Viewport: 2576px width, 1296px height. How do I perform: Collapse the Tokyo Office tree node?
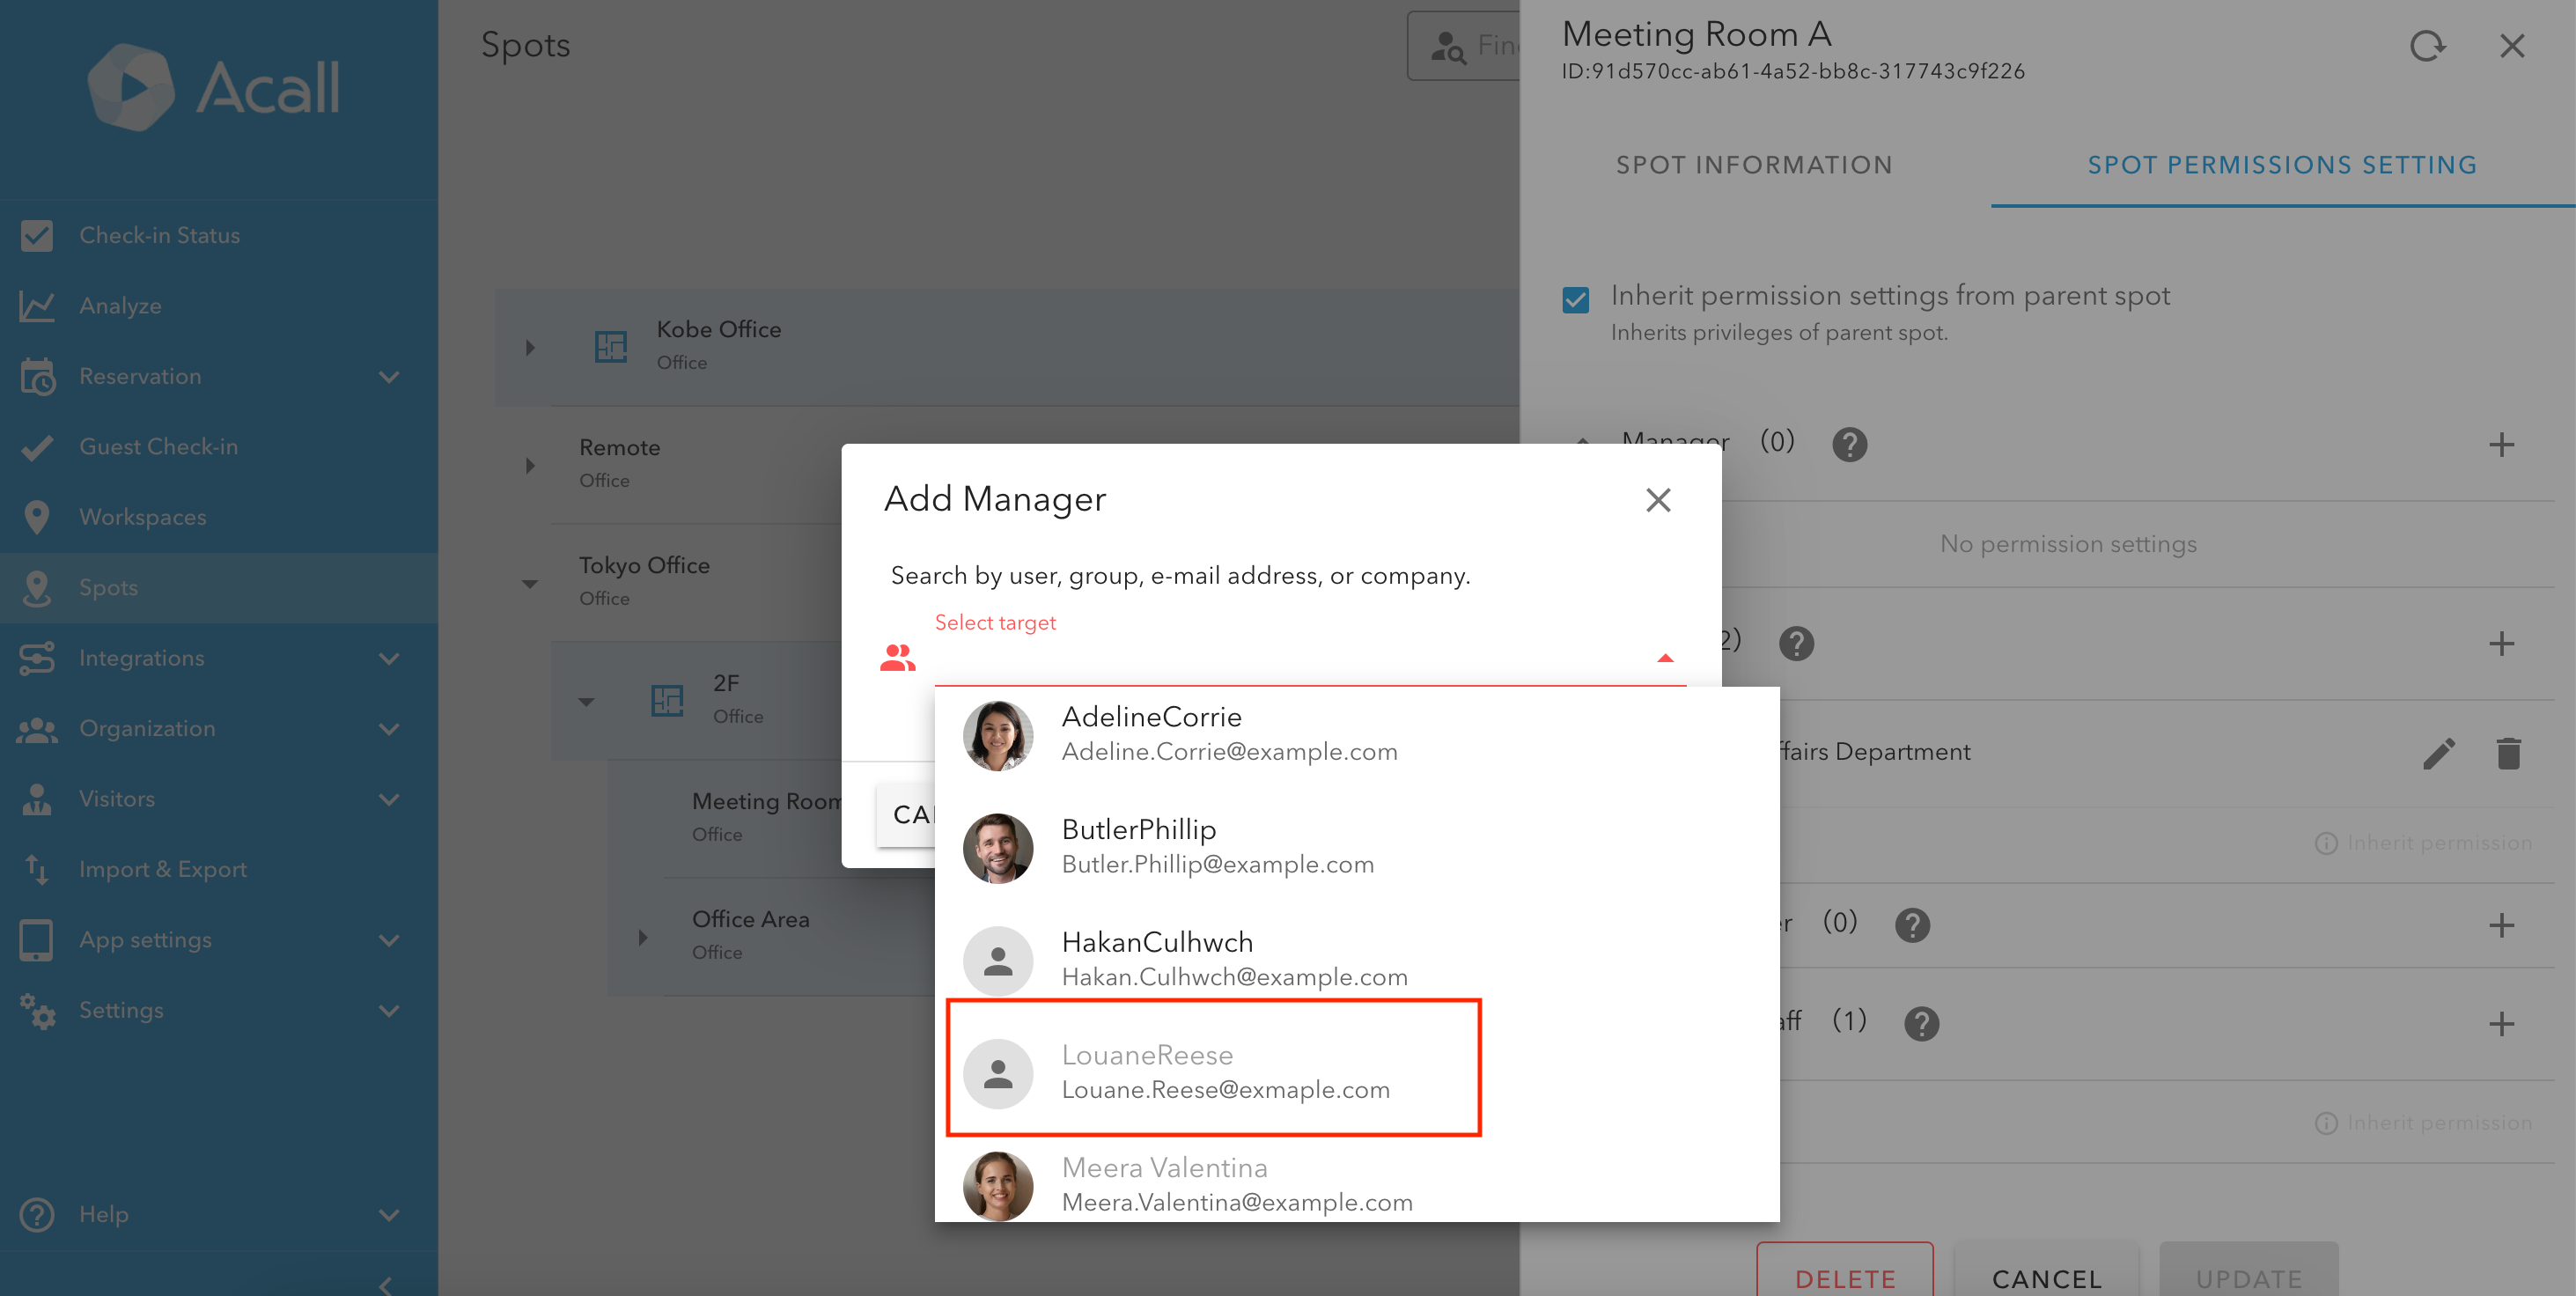click(530, 583)
